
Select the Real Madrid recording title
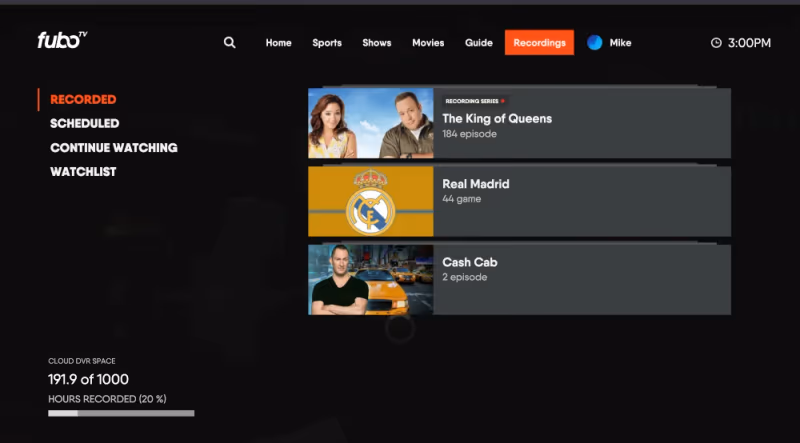pos(476,184)
